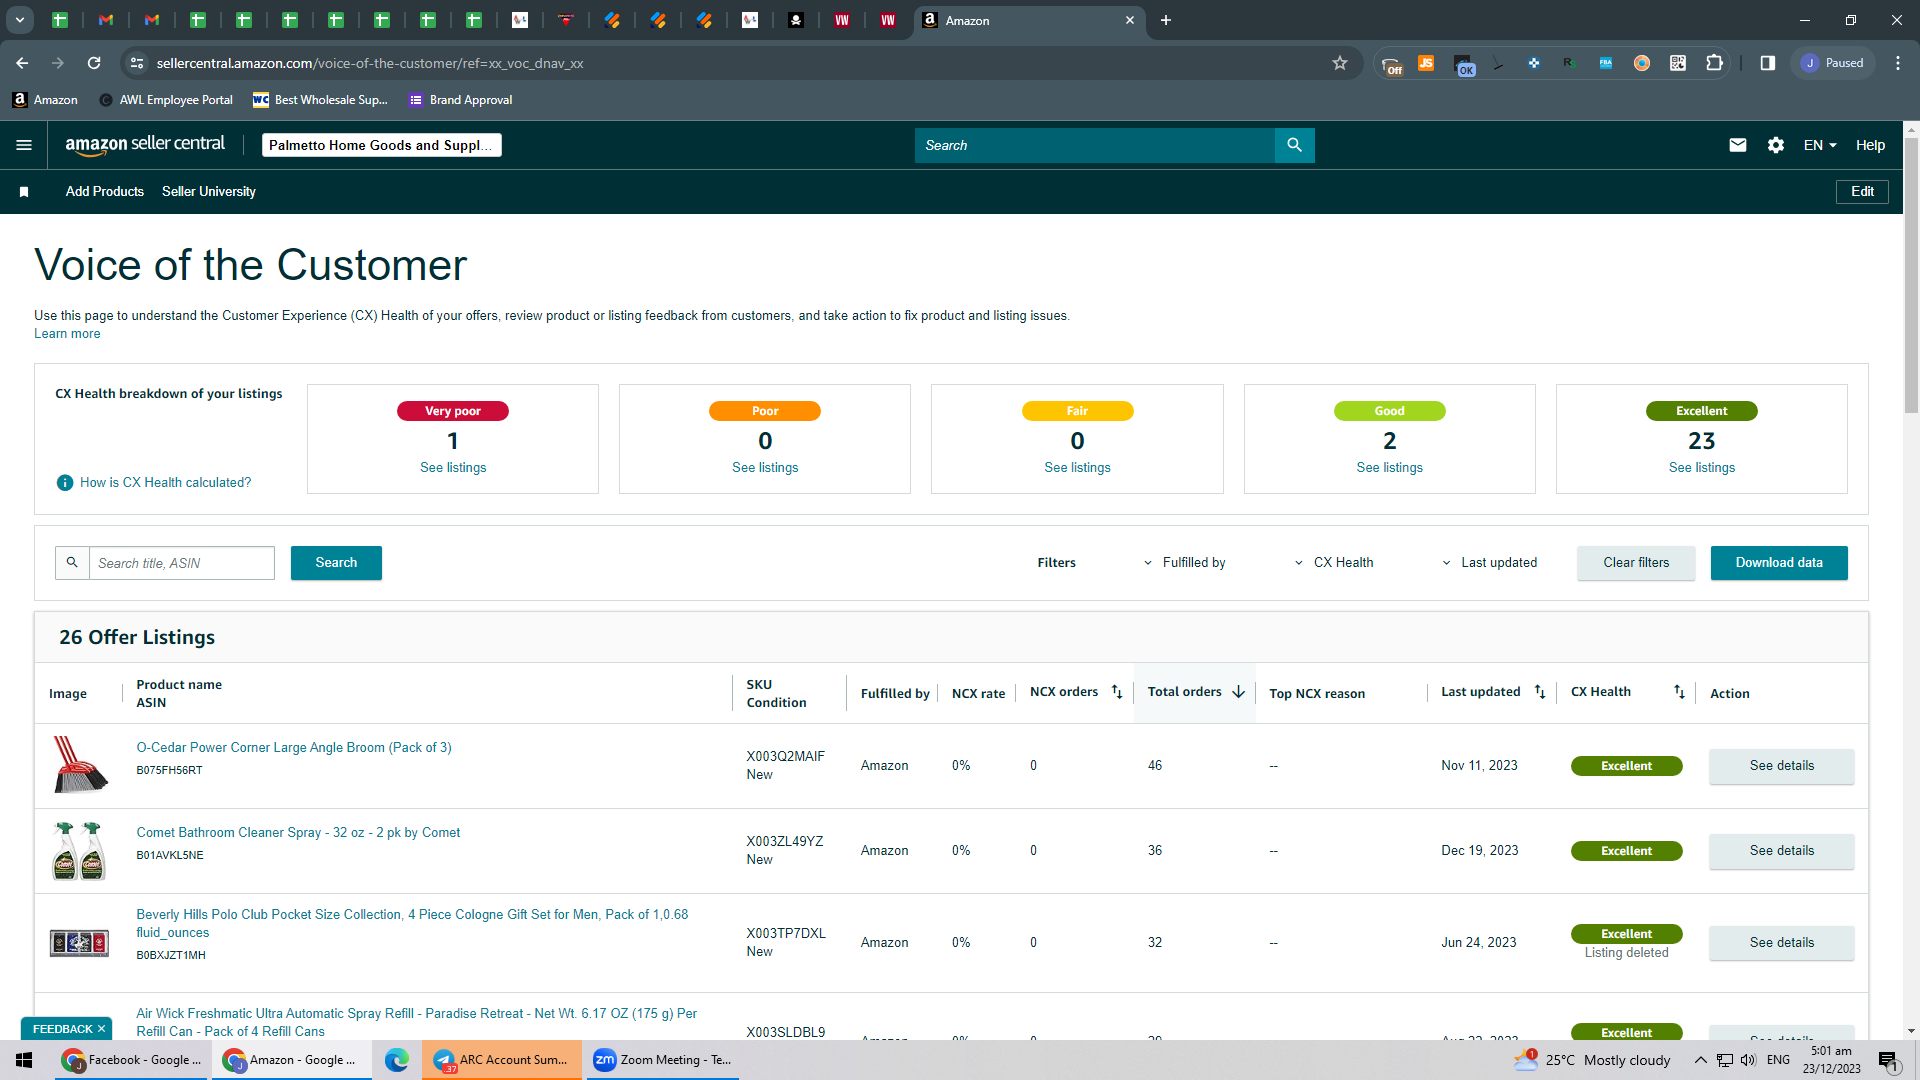This screenshot has width=1920, height=1080.
Task: Close the FEEDBACK tab with its X
Action: point(101,1029)
